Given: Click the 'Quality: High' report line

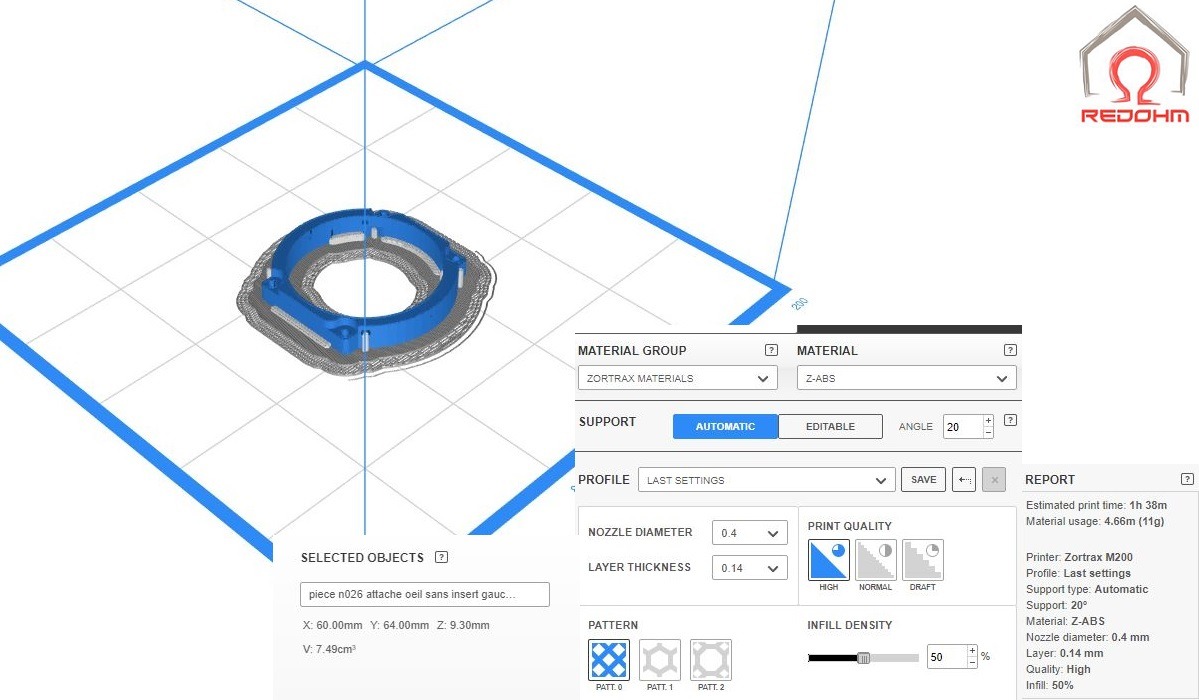Looking at the screenshot, I should click(1058, 669).
